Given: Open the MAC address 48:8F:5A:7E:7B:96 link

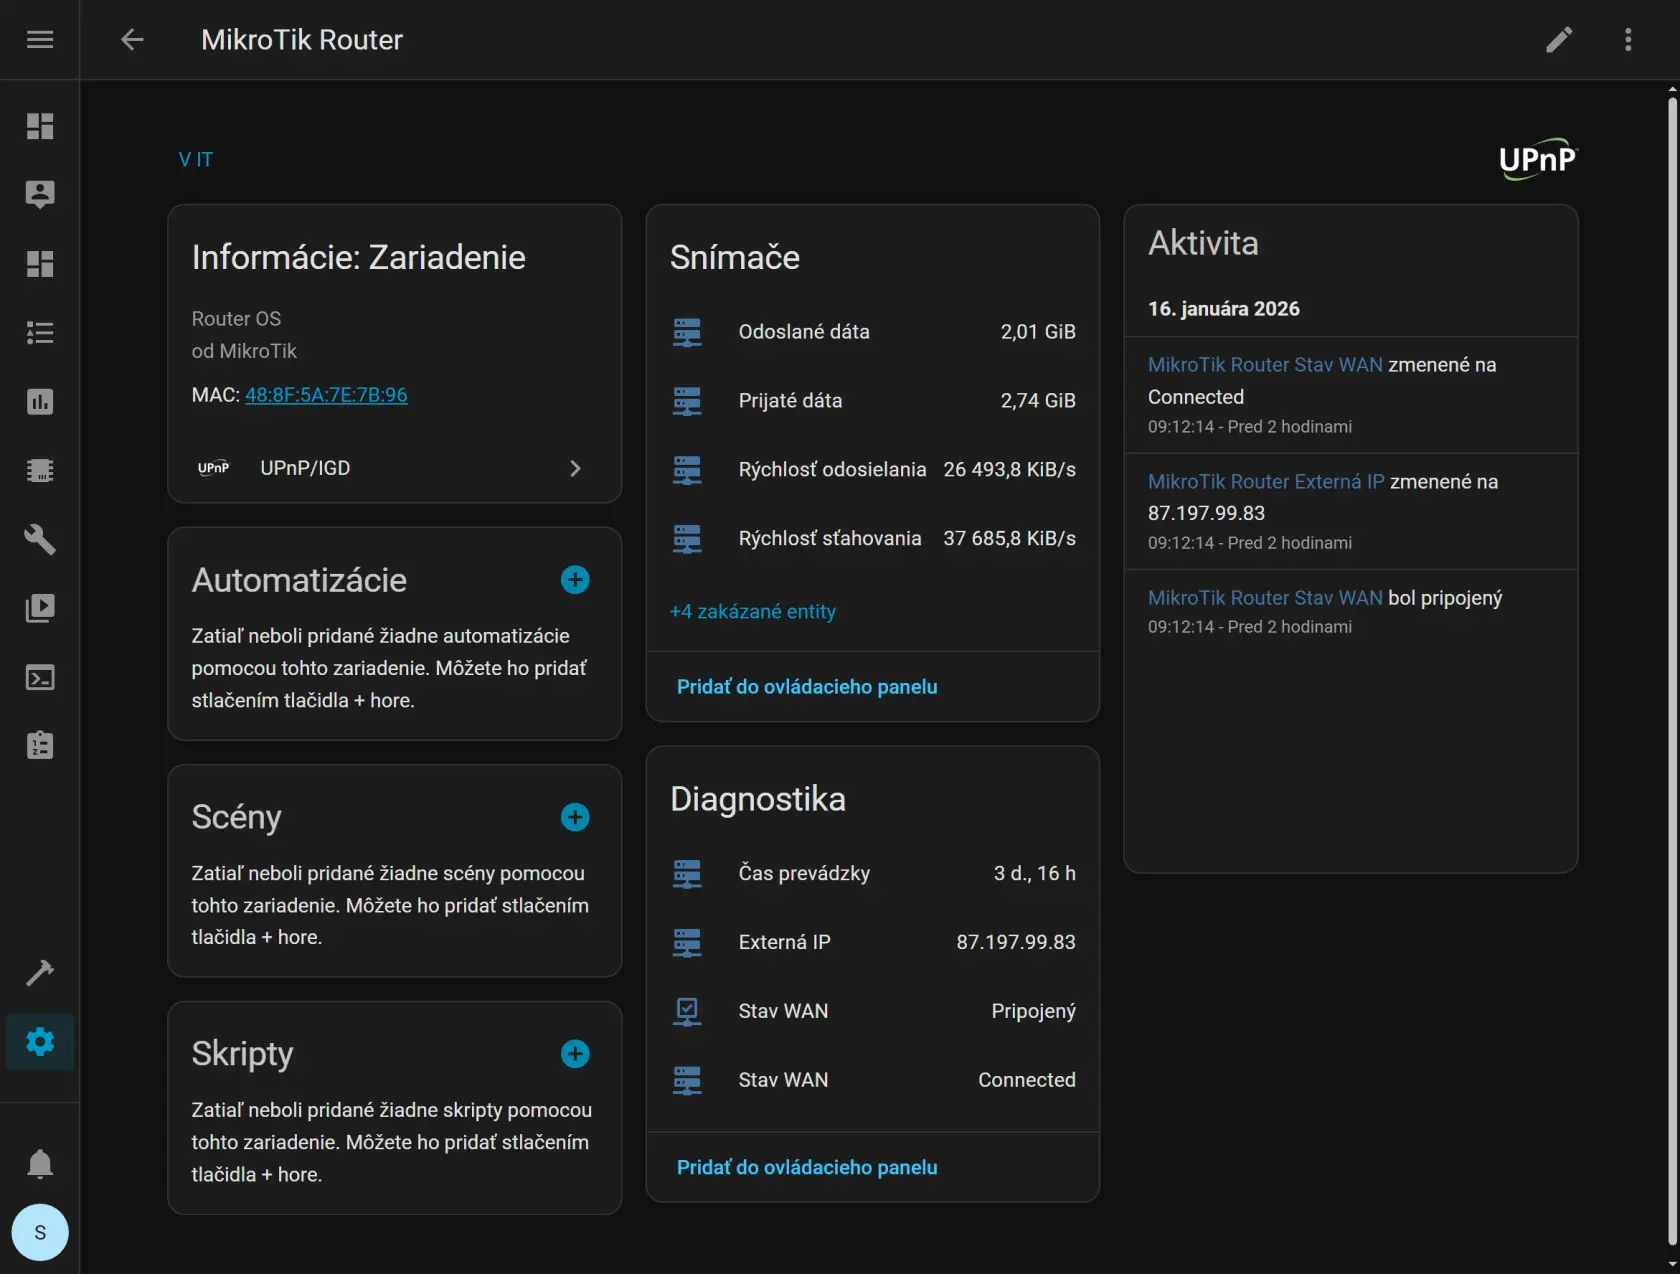Looking at the screenshot, I should [326, 395].
